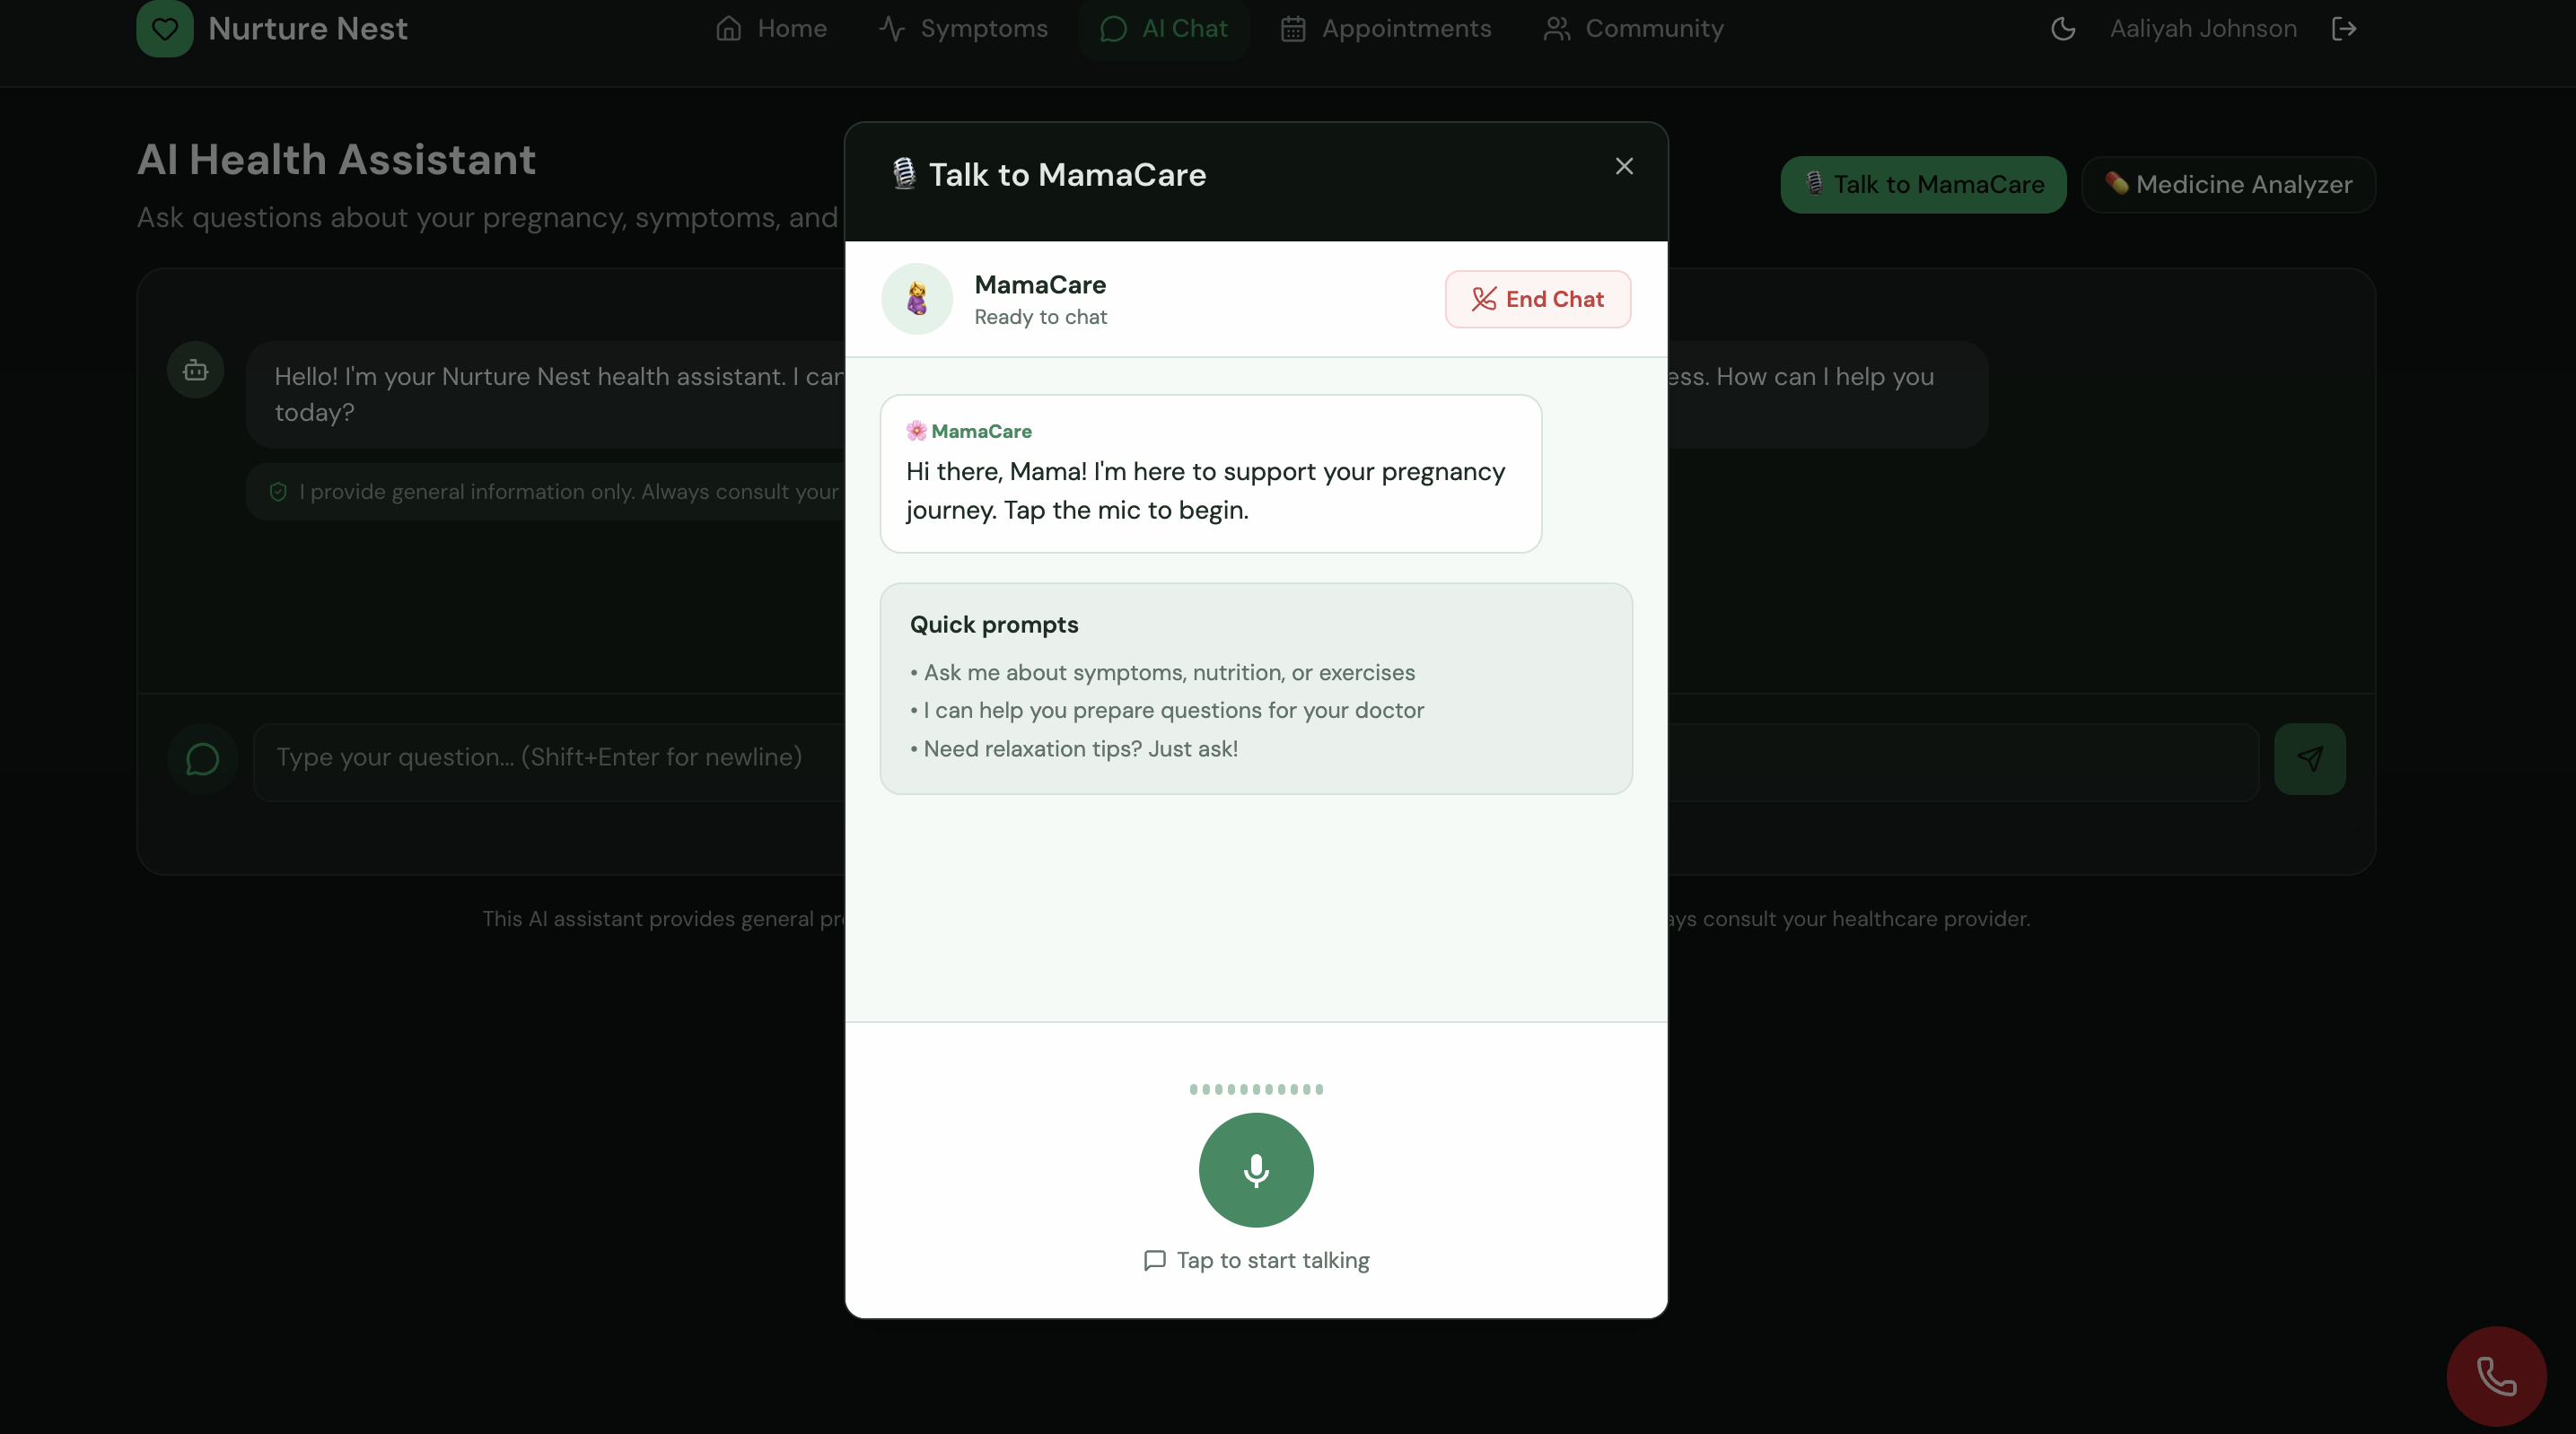Go to the Symptoms page
The image size is (2576, 1434).
pos(963,28)
